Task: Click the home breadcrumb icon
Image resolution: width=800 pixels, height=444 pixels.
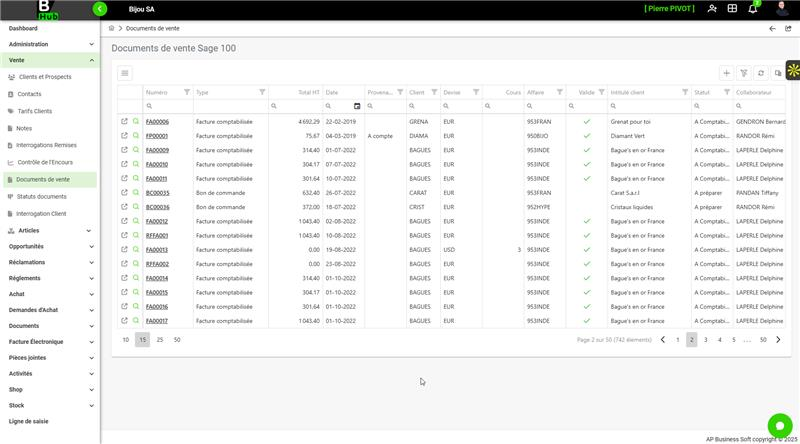Action: [x=111, y=29]
